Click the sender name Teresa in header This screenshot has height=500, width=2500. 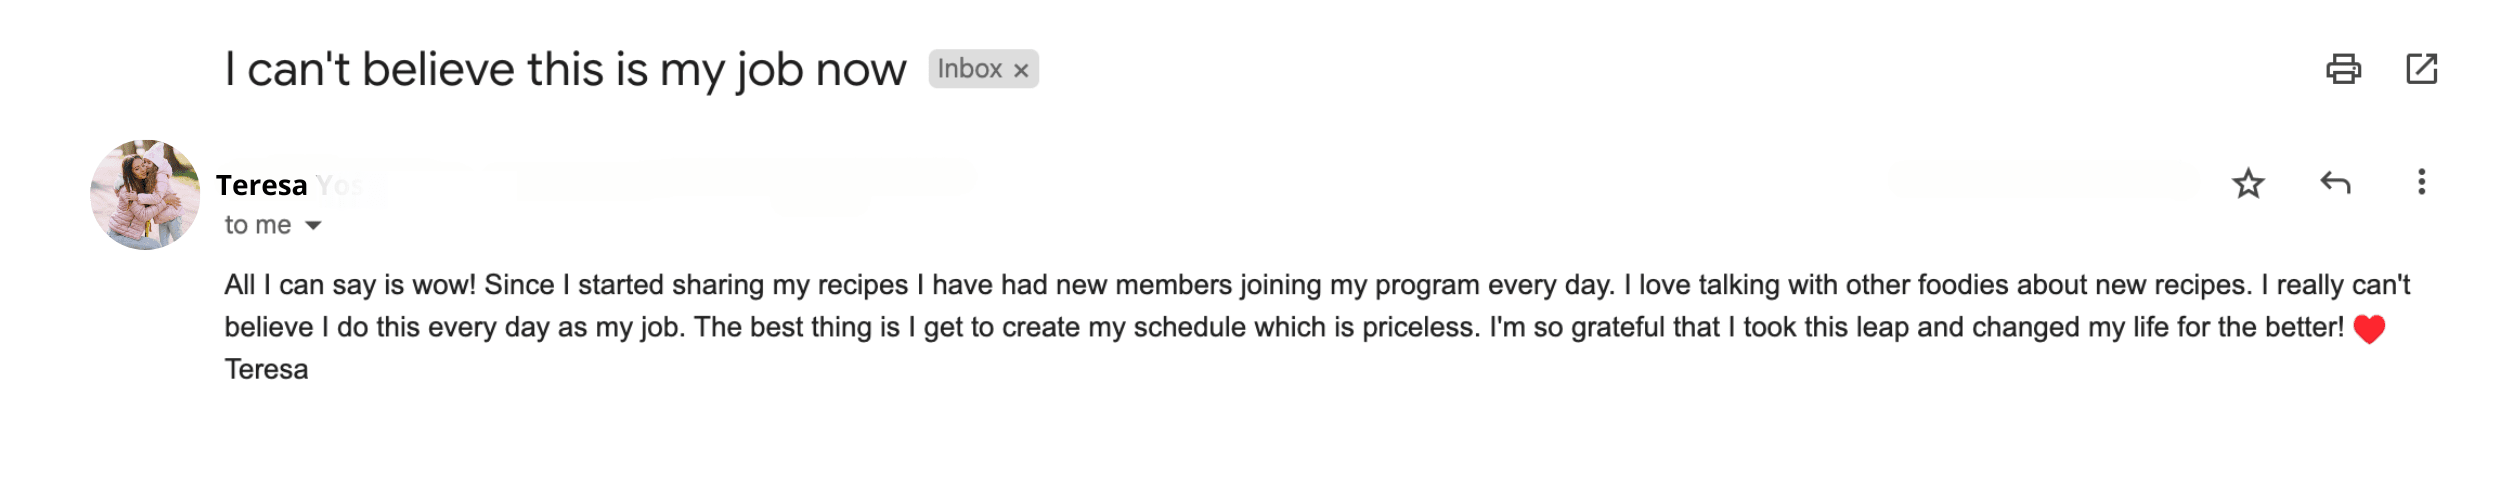pos(261,185)
